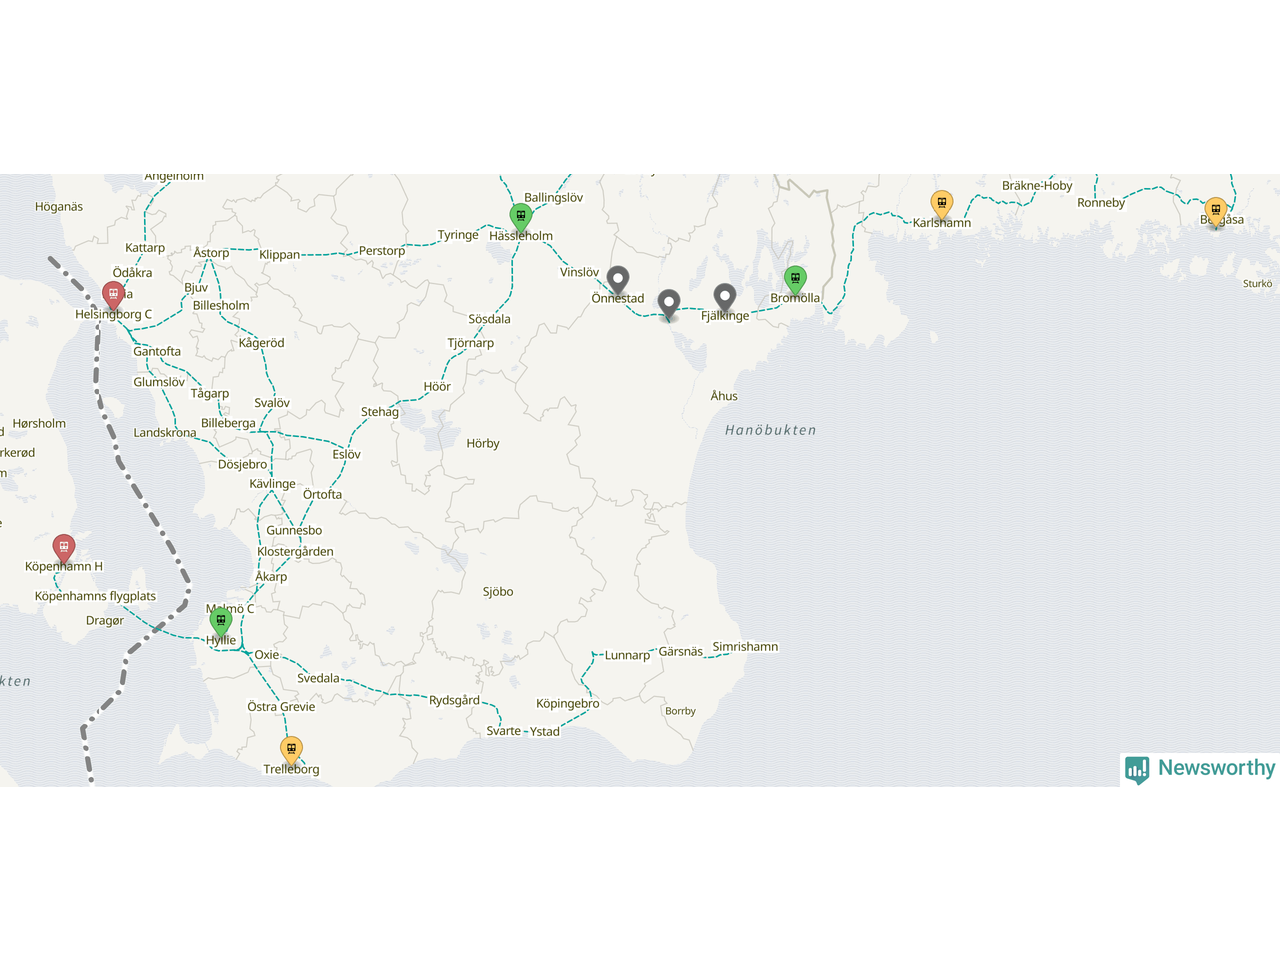
Task: Click the green train marker at Hässleholm
Action: [520, 217]
